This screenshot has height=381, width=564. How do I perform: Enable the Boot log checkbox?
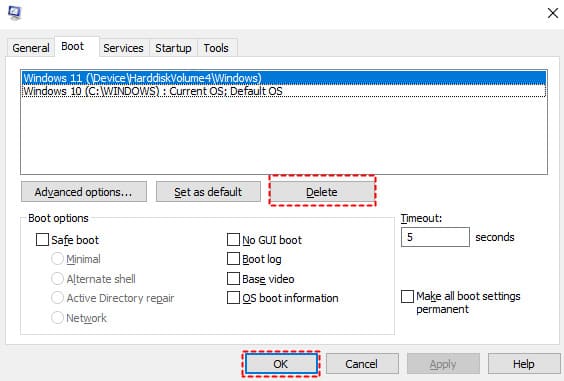click(233, 259)
